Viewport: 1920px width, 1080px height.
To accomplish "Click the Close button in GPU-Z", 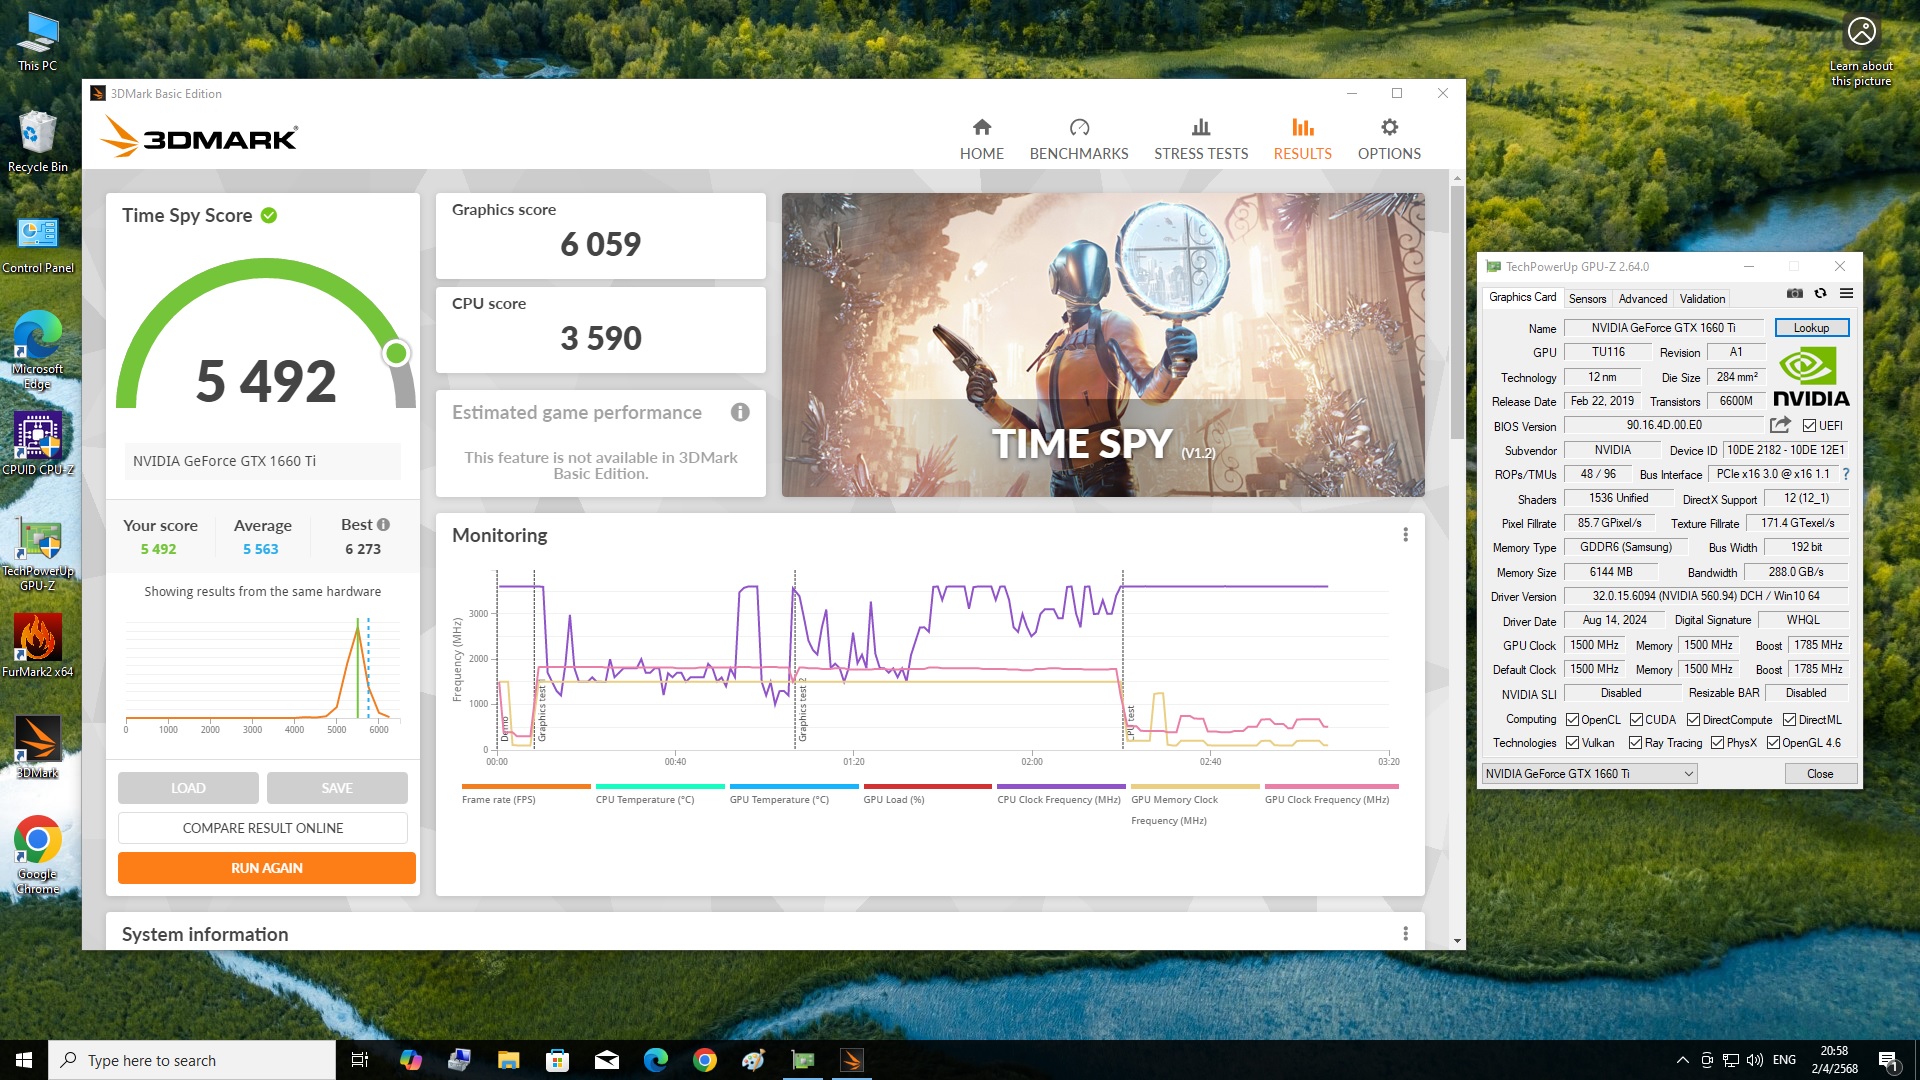I will 1820,773.
